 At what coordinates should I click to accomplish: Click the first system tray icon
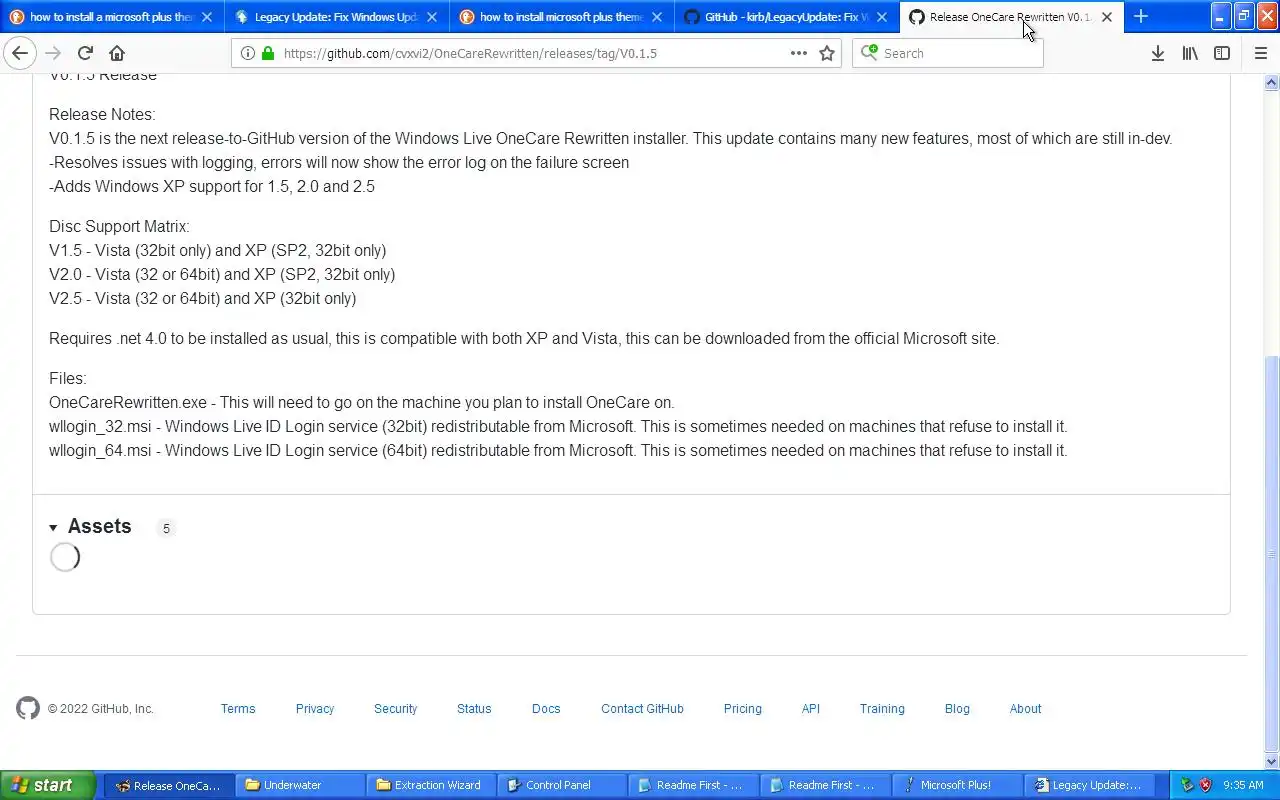(1187, 785)
